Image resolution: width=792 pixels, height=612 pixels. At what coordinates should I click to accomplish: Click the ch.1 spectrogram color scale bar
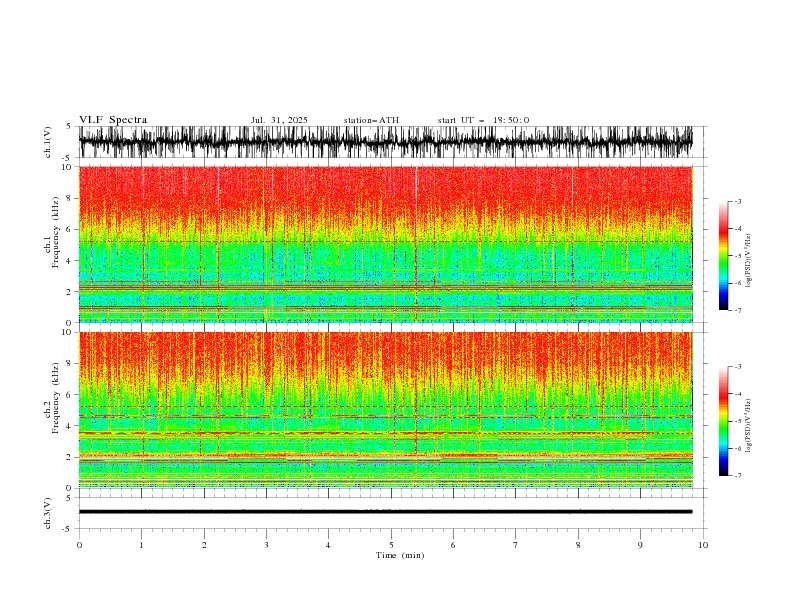(723, 255)
